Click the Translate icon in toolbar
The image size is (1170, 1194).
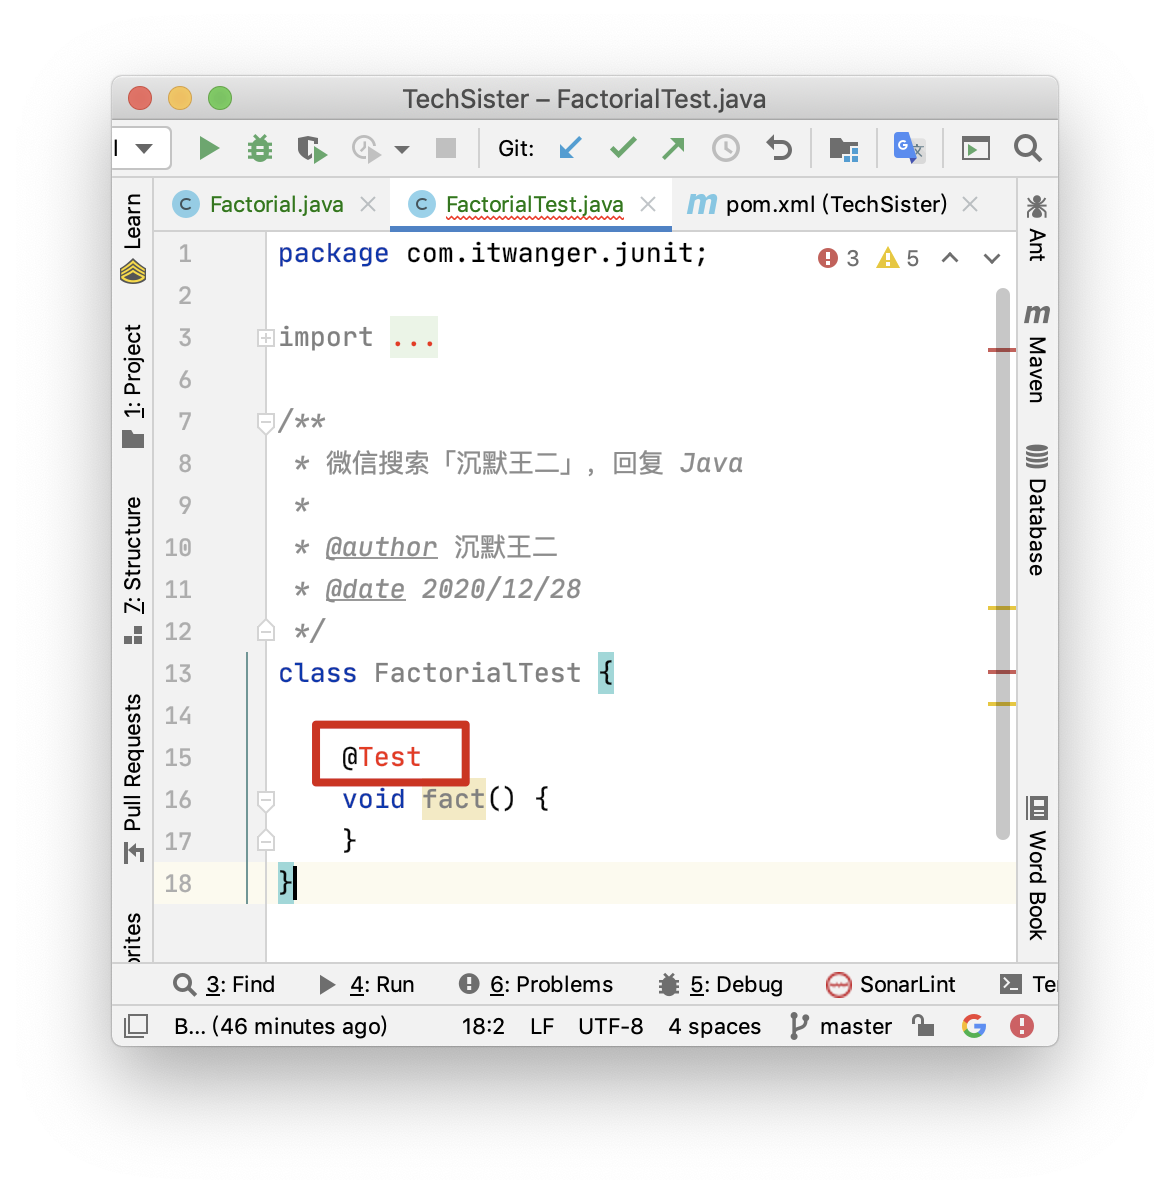click(x=909, y=149)
